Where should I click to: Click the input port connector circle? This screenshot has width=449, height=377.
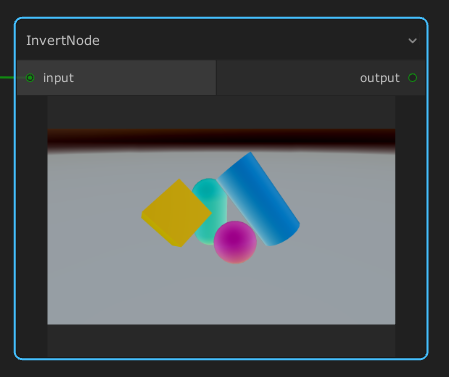coord(30,78)
